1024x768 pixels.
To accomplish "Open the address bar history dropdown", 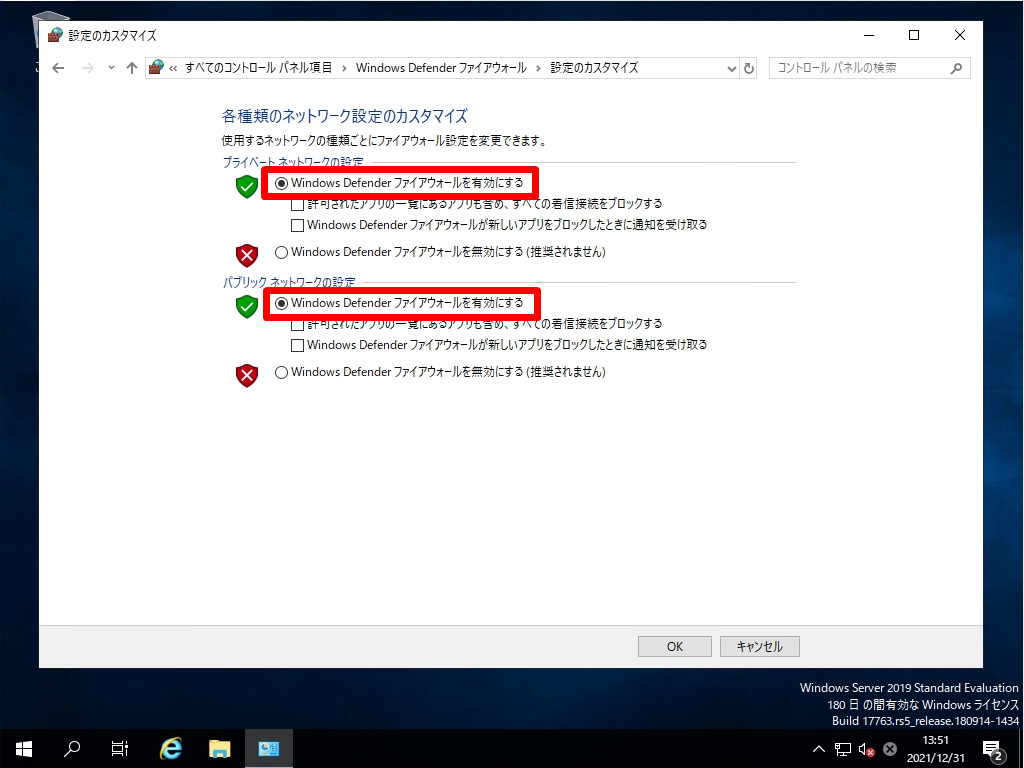I will click(x=731, y=68).
